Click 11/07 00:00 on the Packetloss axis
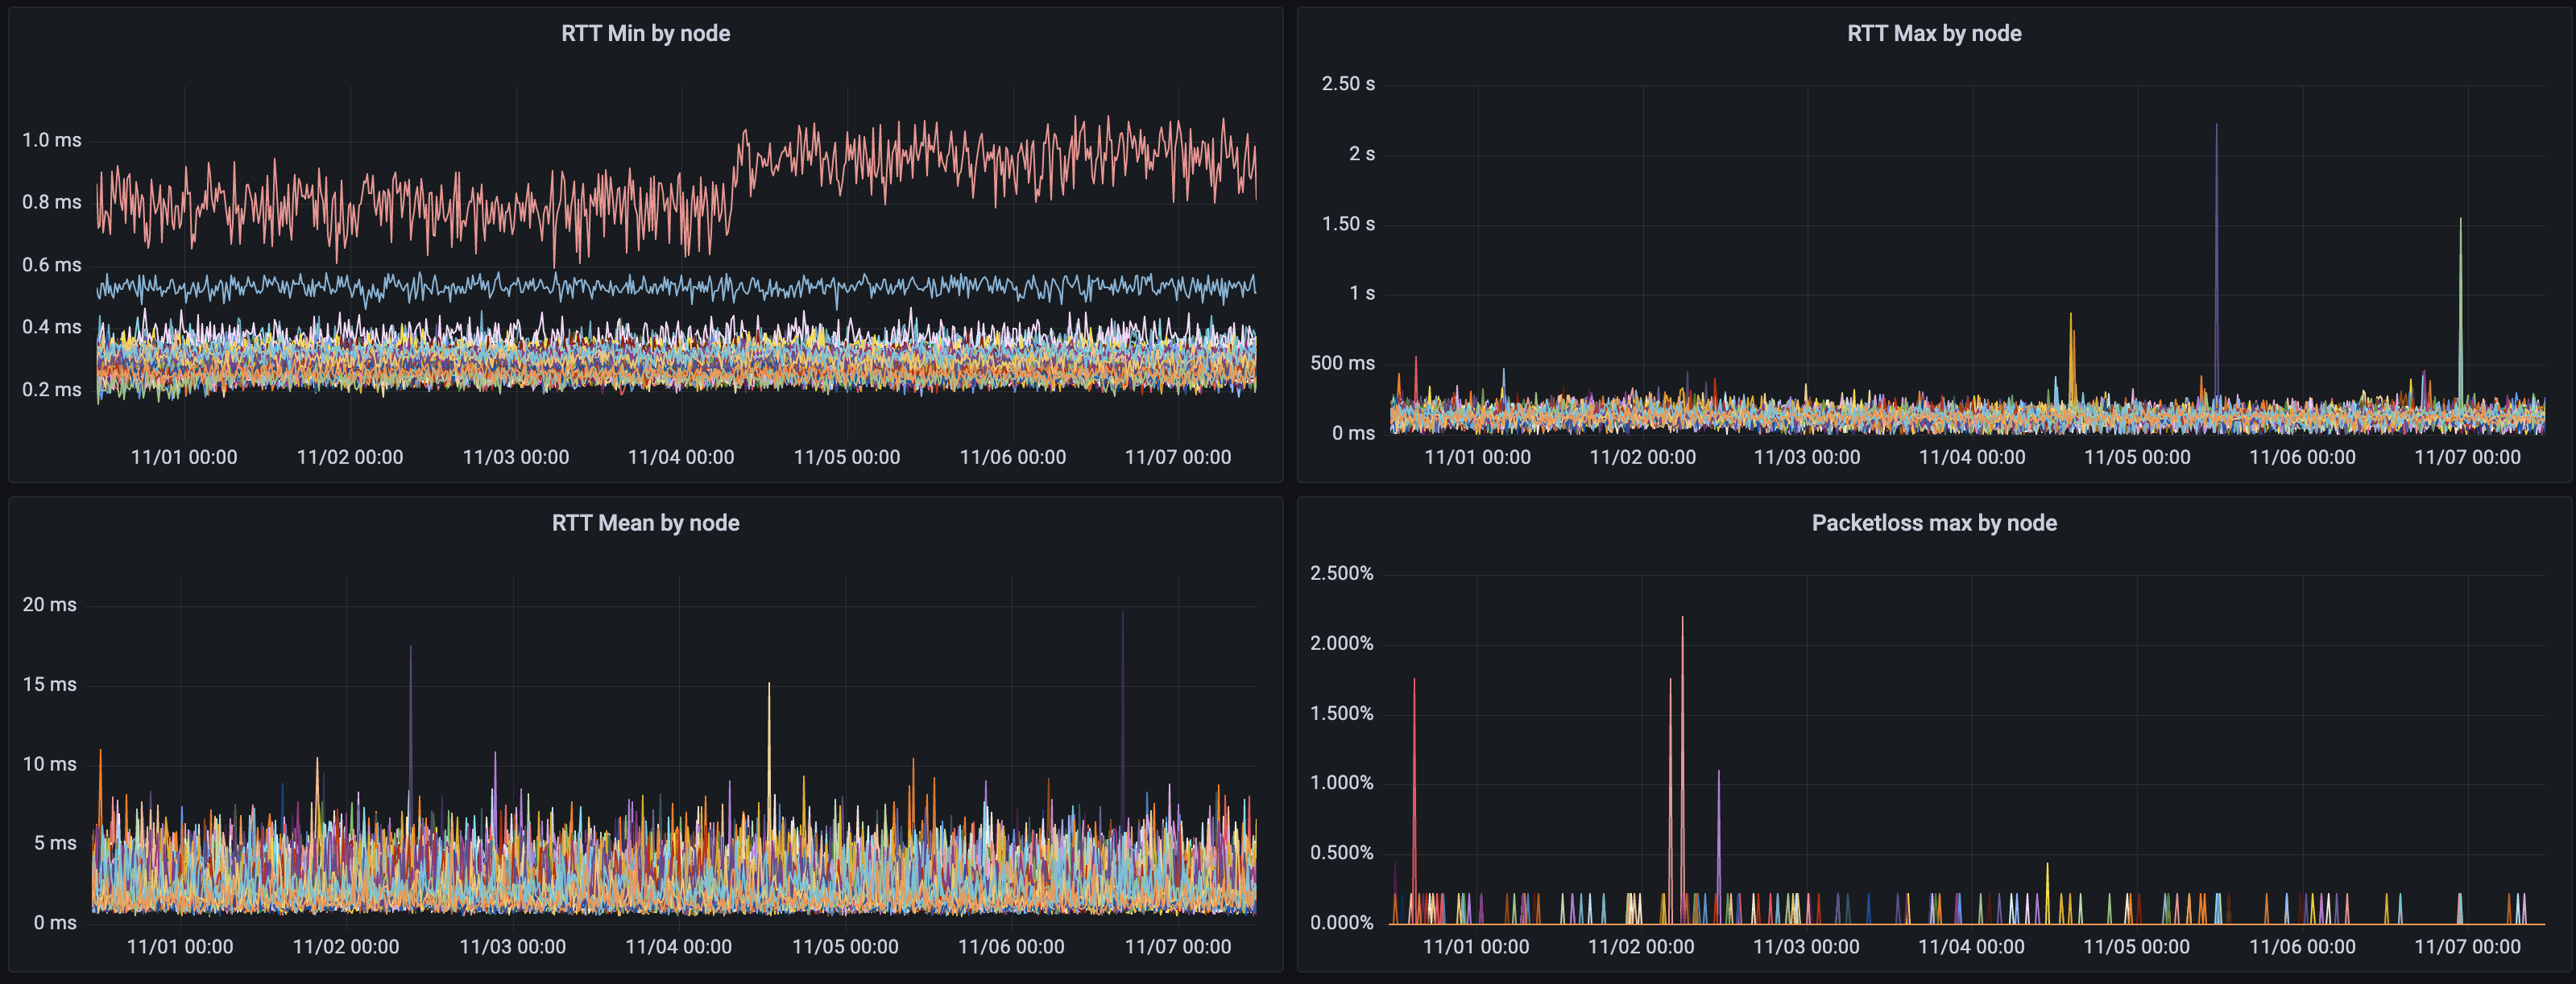Screen dimensions: 2576x984 [x=2467, y=947]
